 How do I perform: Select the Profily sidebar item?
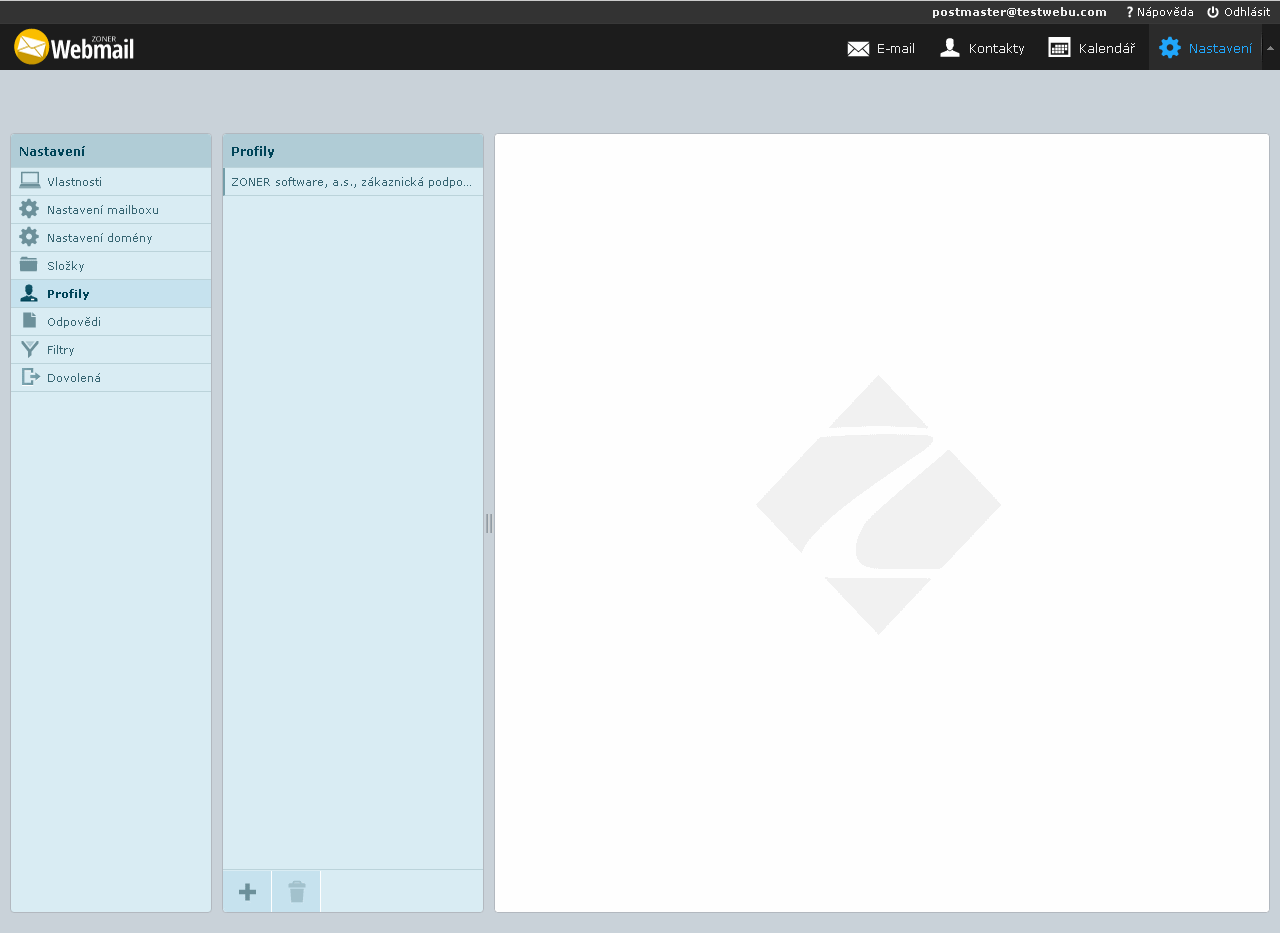click(68, 294)
